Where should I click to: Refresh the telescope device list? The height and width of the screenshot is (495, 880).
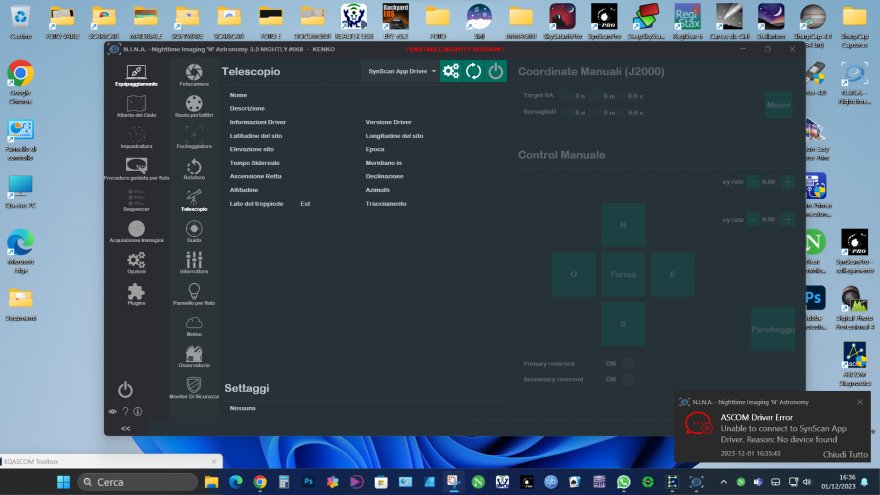(x=474, y=71)
